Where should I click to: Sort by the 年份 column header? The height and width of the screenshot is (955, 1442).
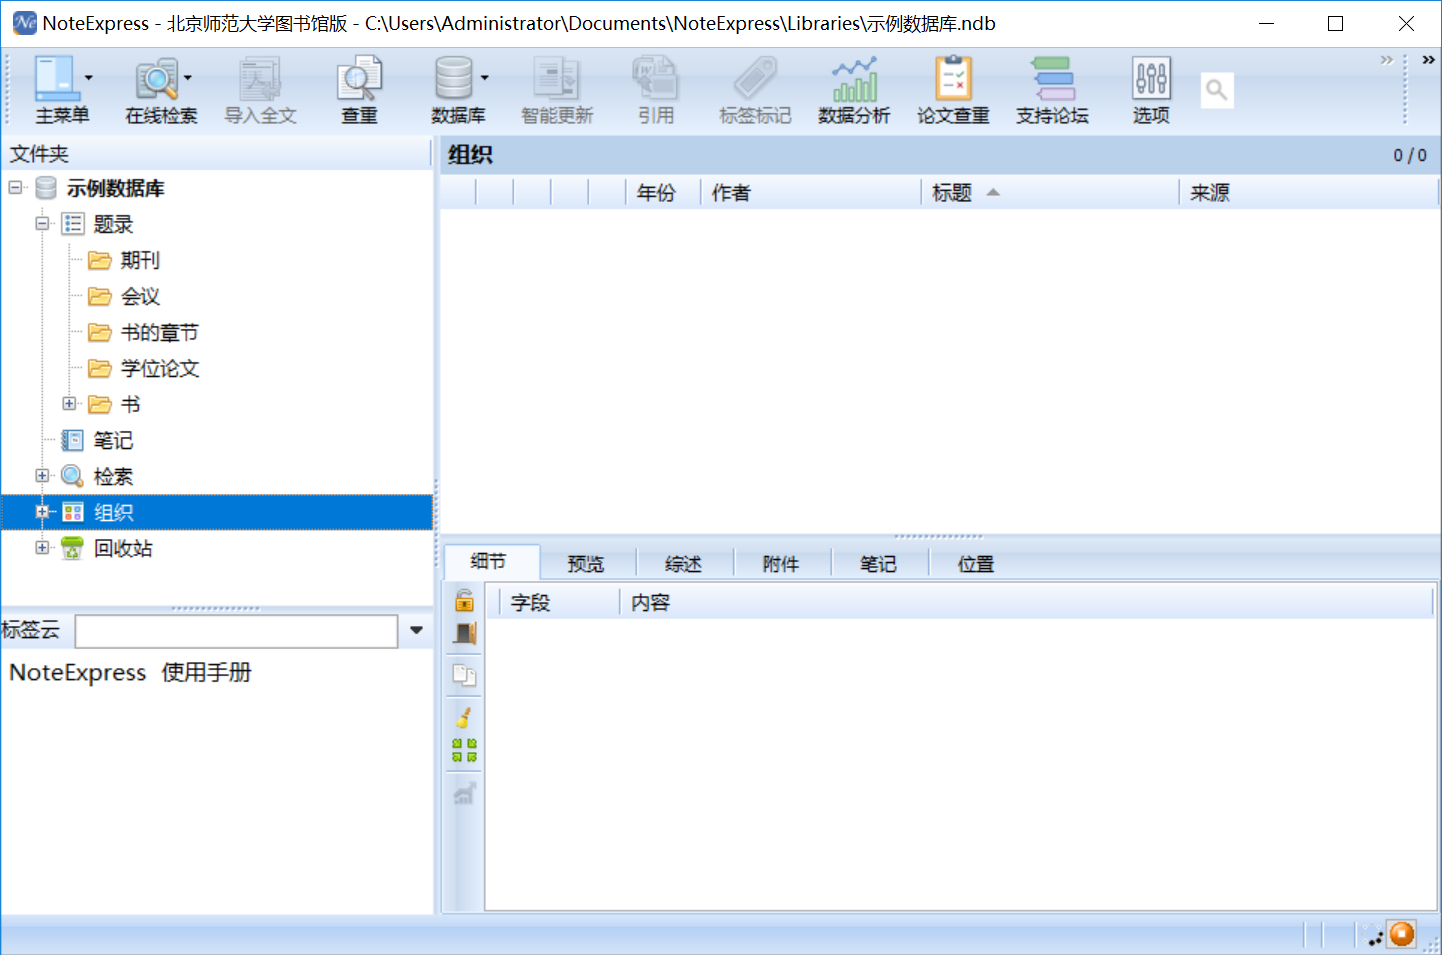662,192
